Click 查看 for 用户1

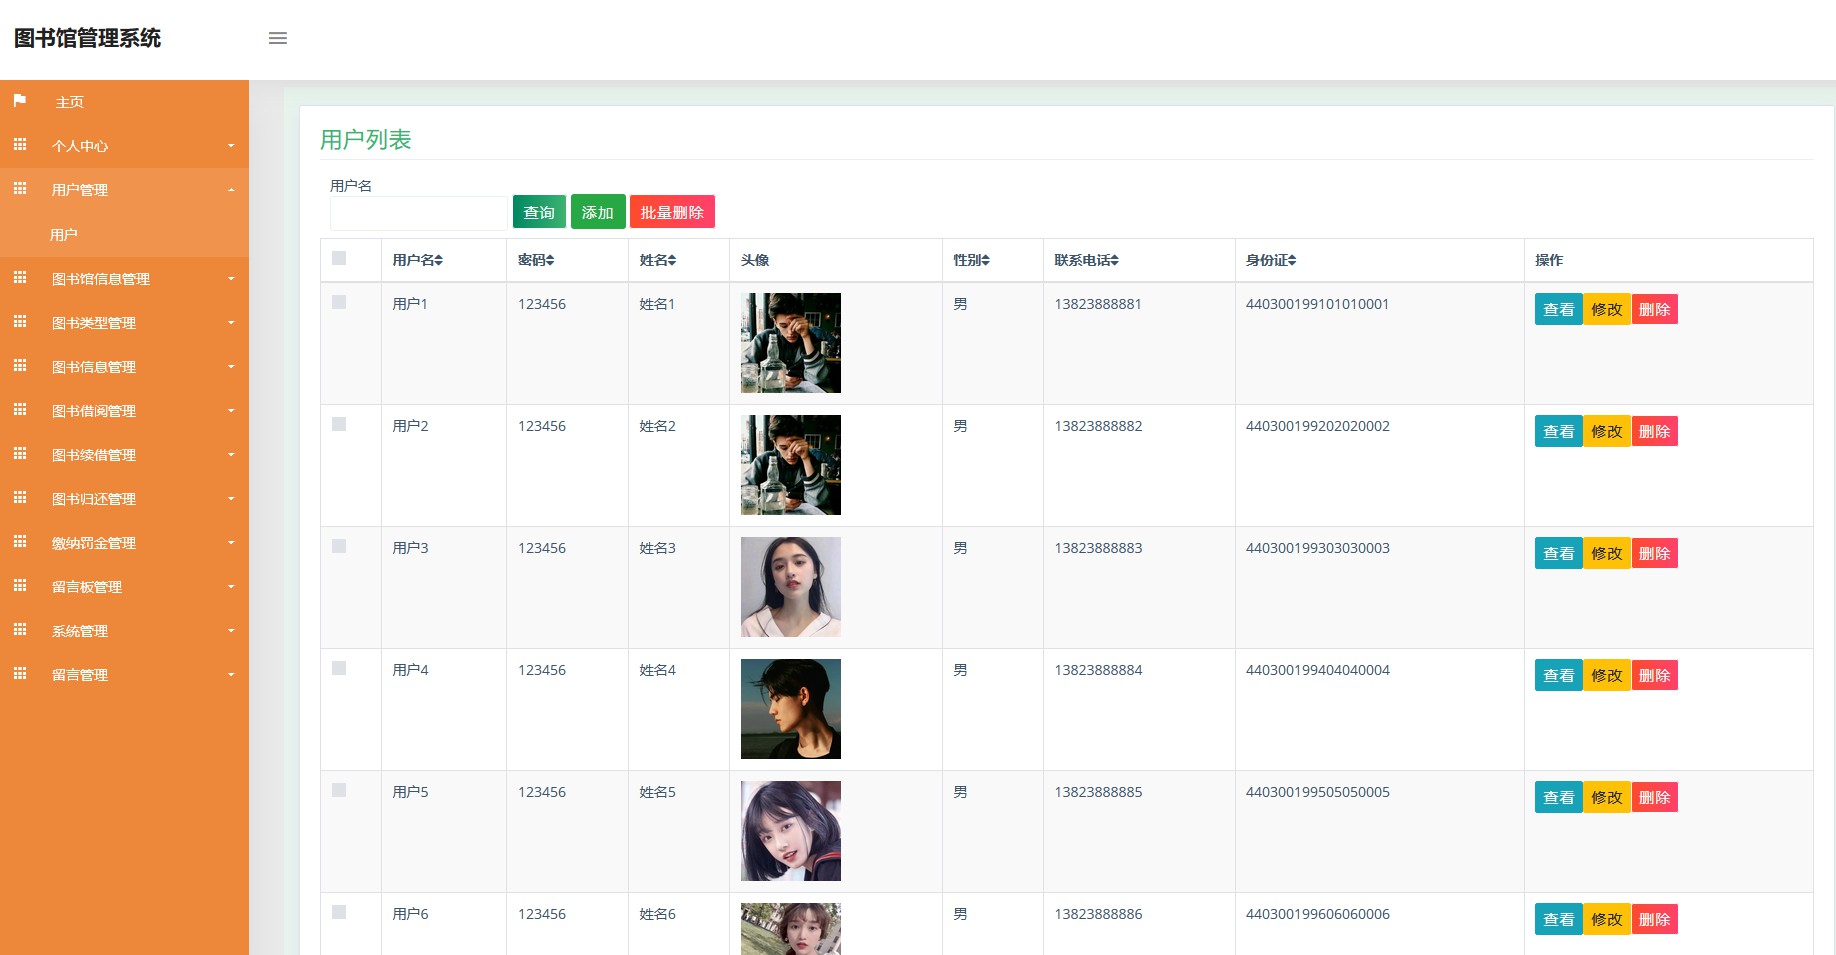[1558, 309]
